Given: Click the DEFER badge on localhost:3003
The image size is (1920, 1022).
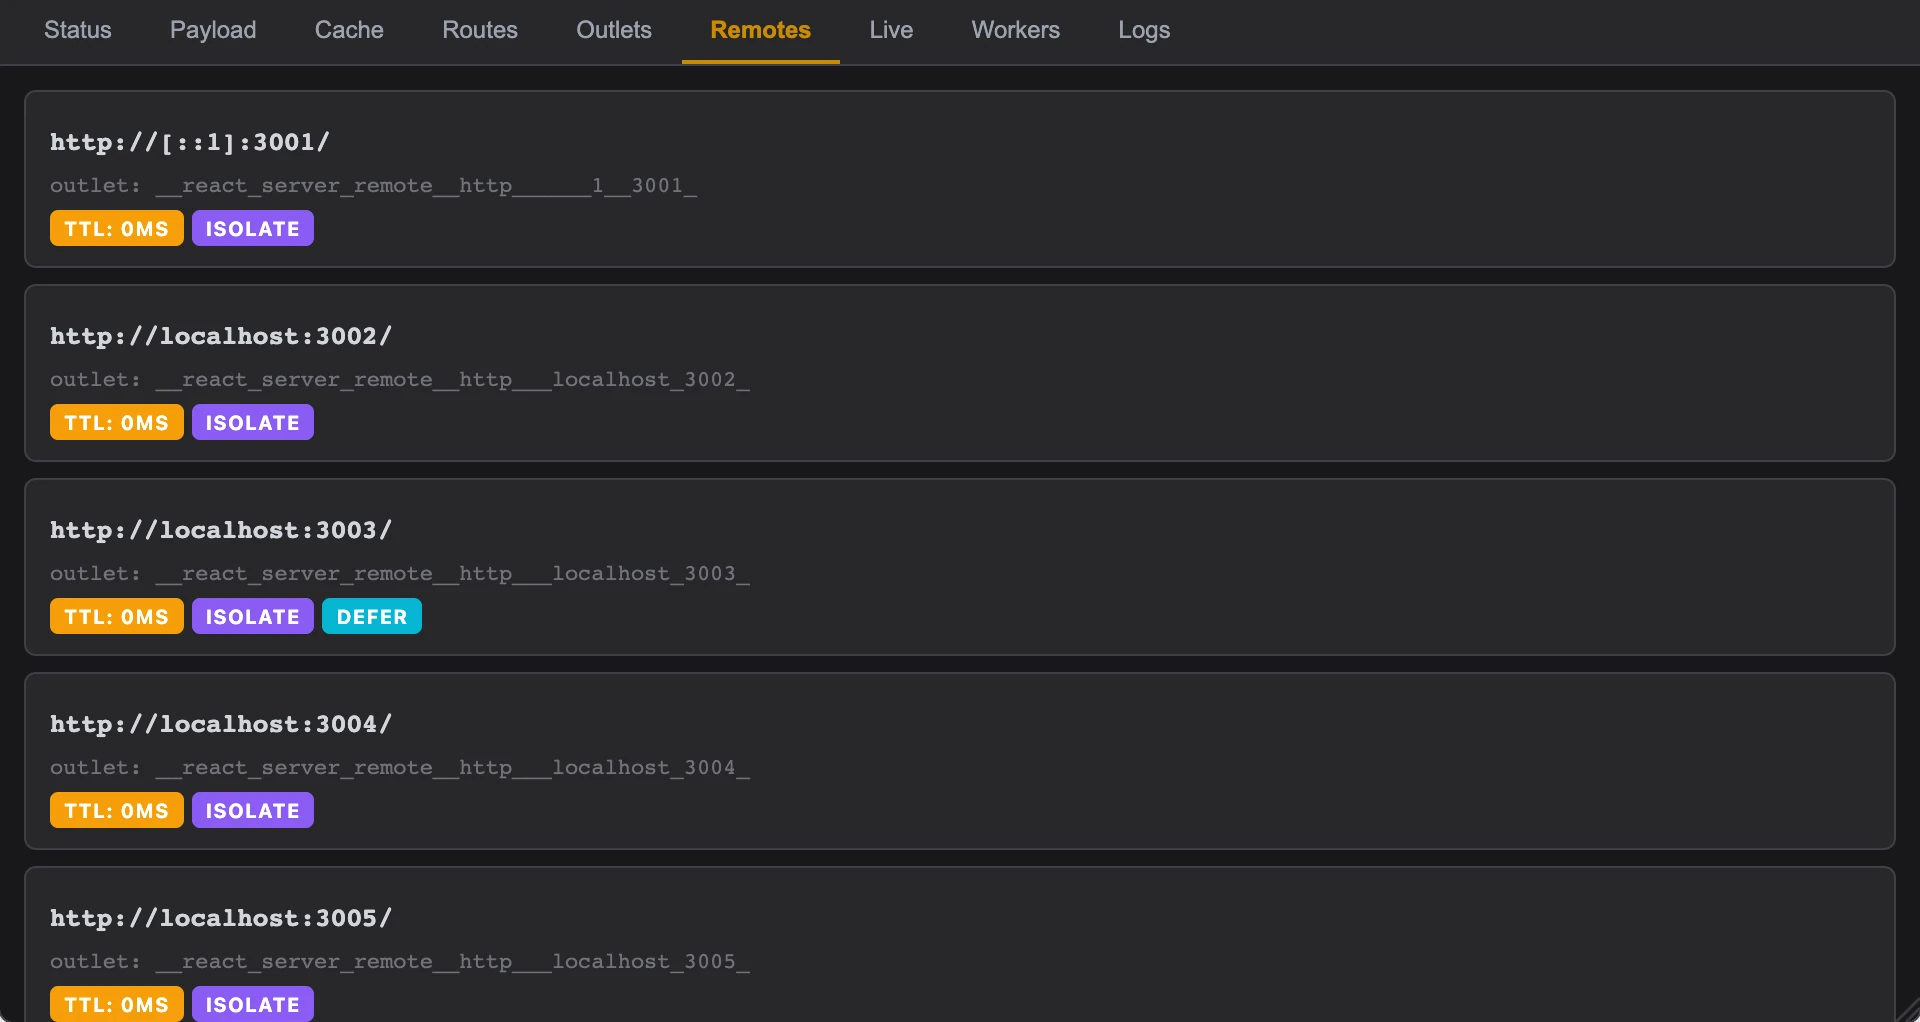Looking at the screenshot, I should coord(372,617).
